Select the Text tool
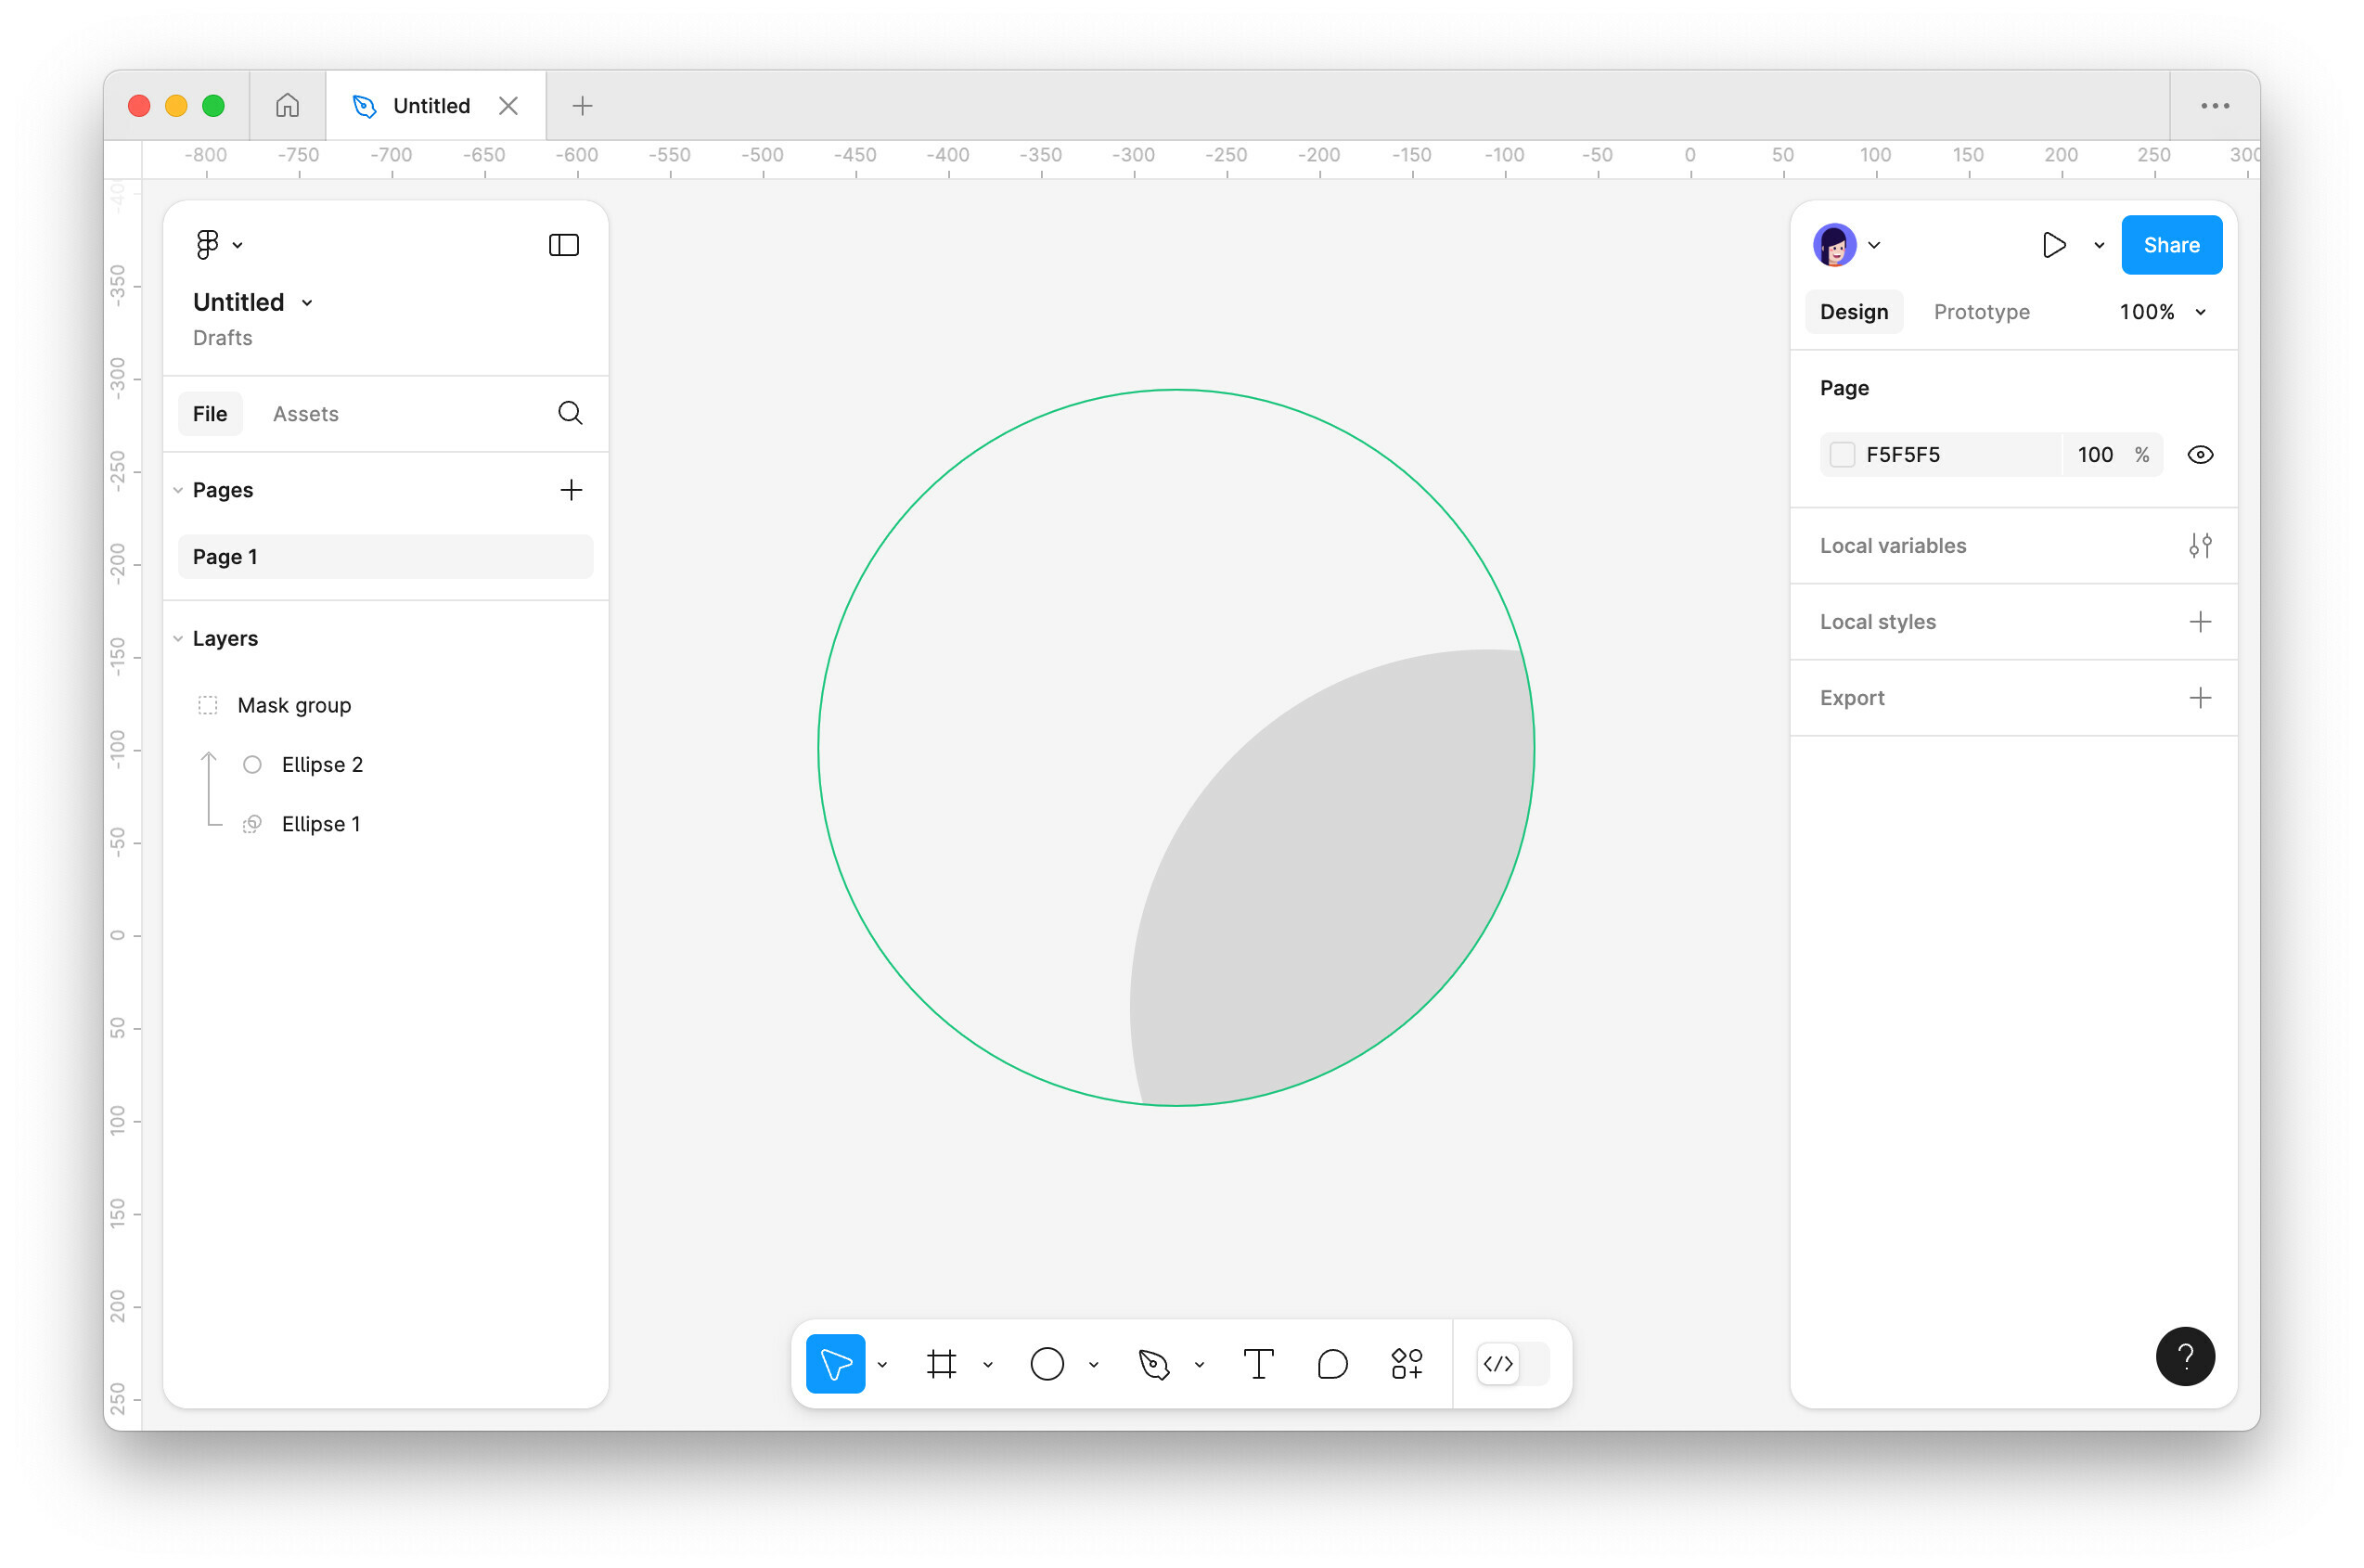This screenshot has height=1568, width=2364. point(1259,1364)
